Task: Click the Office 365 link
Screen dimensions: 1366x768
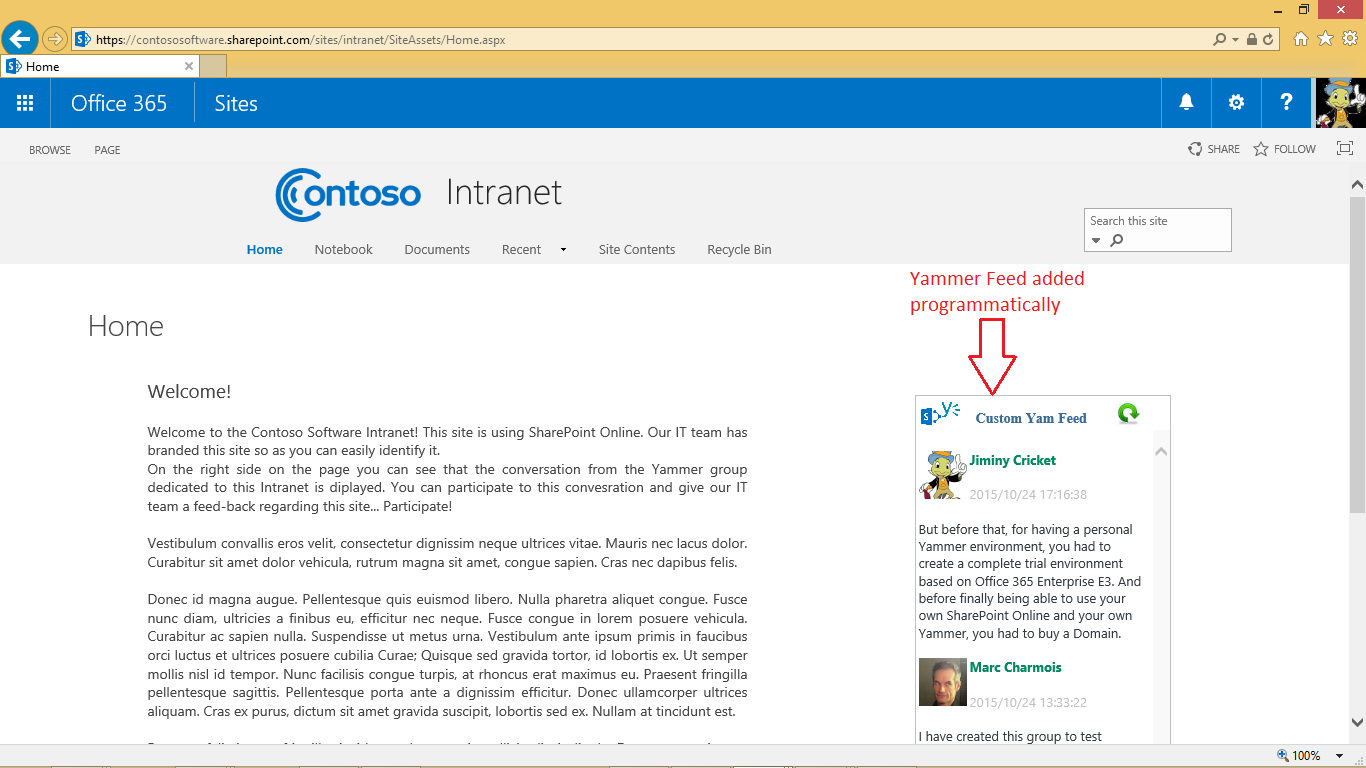Action: (x=119, y=103)
